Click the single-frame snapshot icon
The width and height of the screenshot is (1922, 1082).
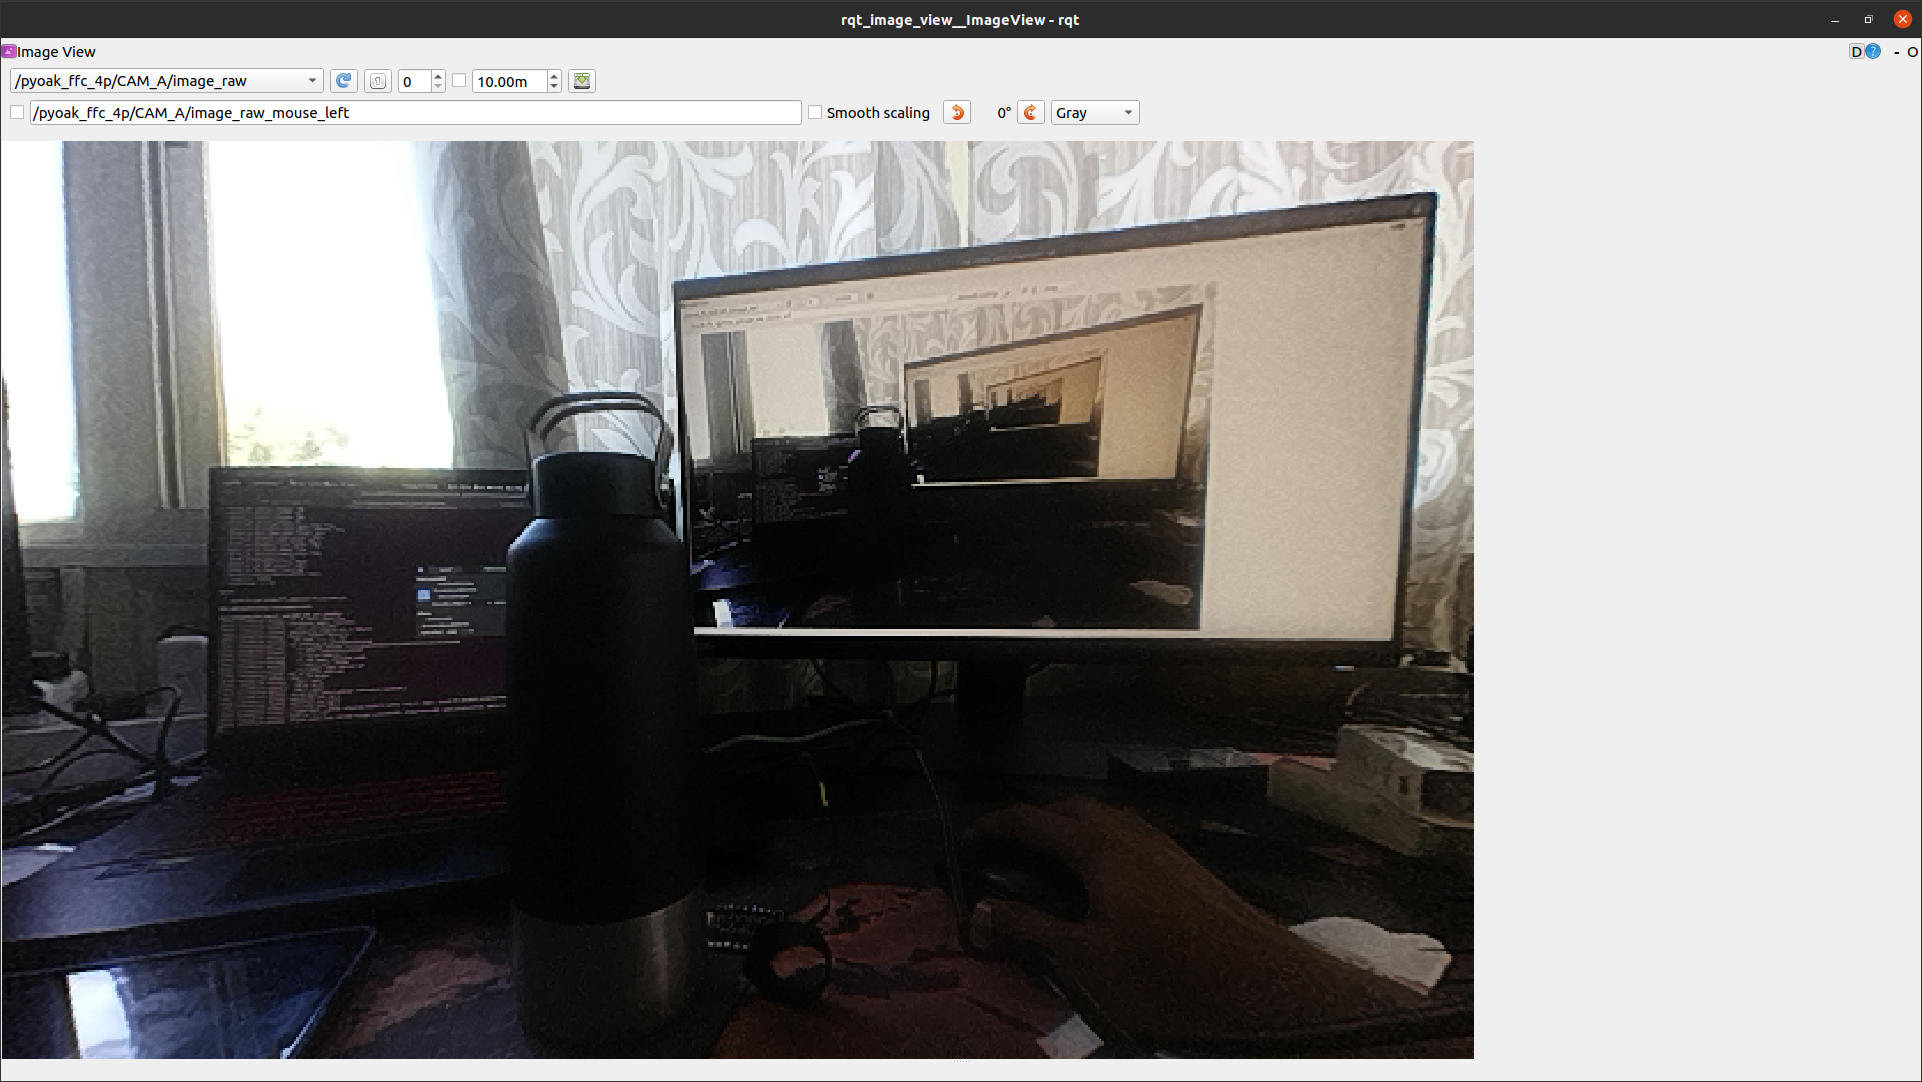[377, 81]
